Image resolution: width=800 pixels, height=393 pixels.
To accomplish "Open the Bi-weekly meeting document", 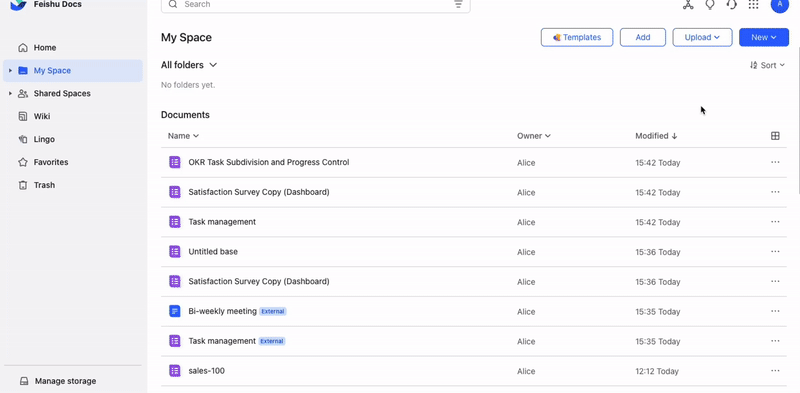I will pyautogui.click(x=222, y=311).
